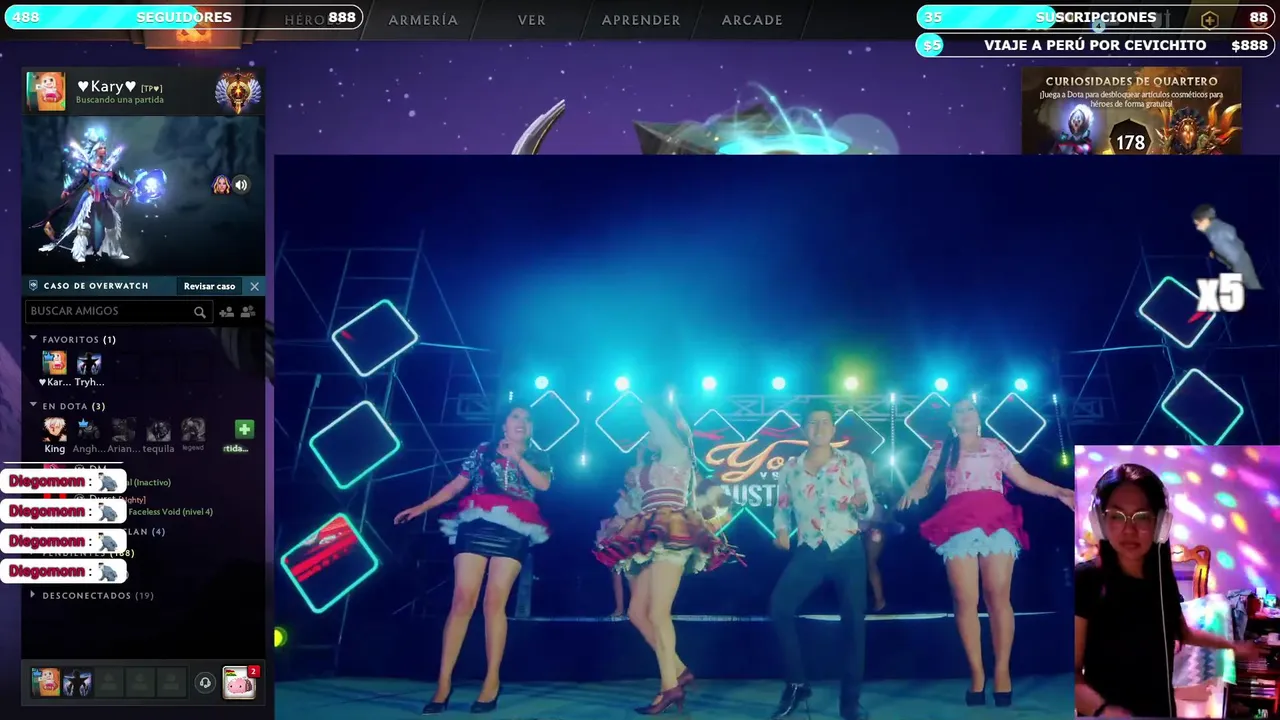Click the Crystal Maiden hero model preview

[100, 193]
